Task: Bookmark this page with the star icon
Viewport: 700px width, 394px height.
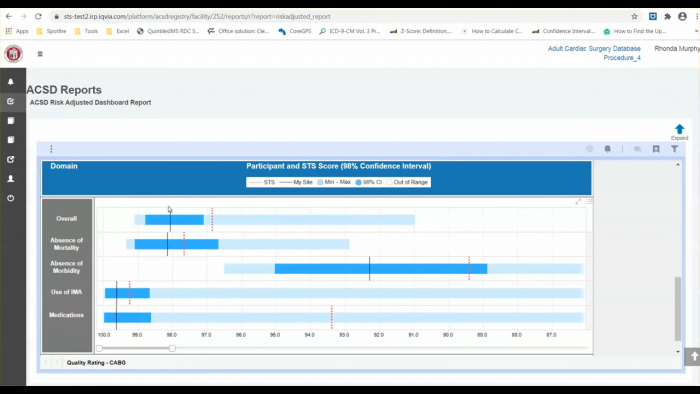Action: pos(634,17)
